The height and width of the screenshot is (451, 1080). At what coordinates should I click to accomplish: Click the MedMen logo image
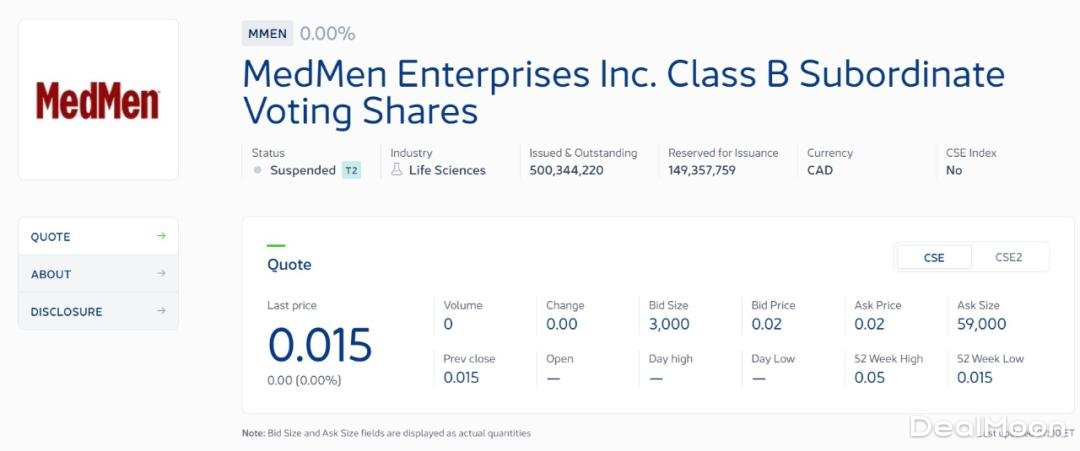click(x=98, y=100)
